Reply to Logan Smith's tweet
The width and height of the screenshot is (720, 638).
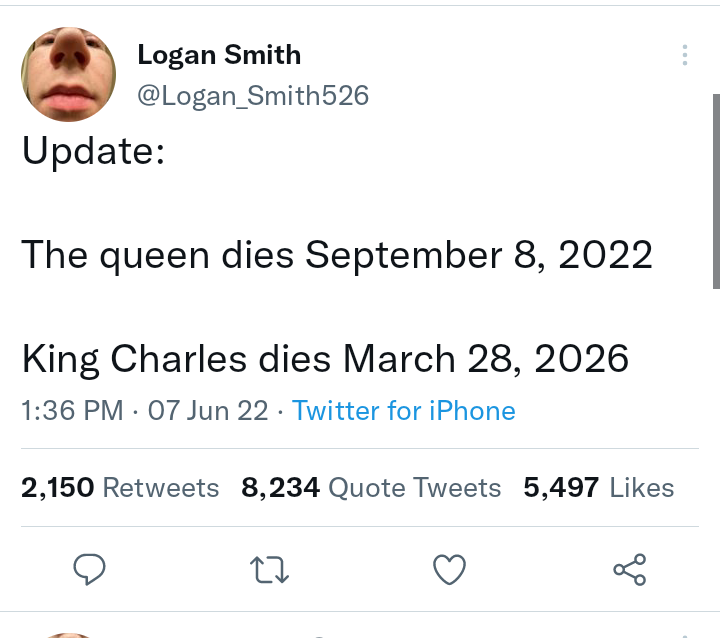pyautogui.click(x=90, y=570)
